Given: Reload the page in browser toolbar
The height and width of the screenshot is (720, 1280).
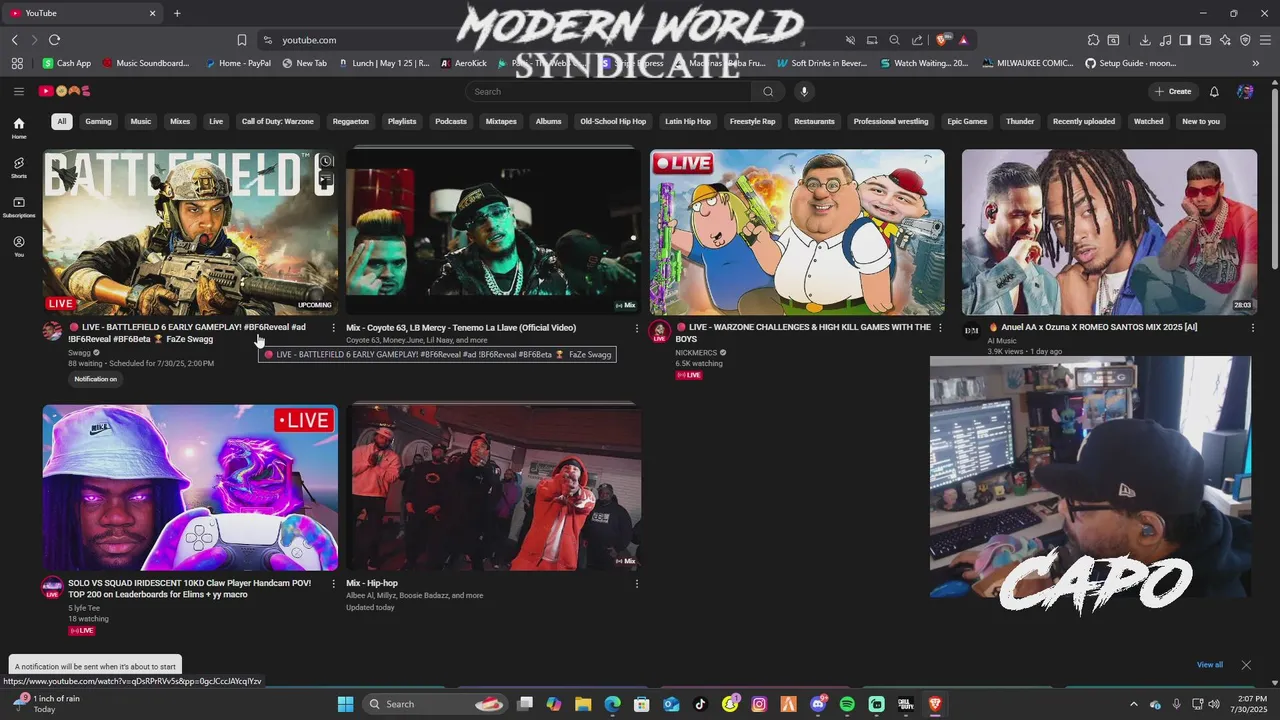Looking at the screenshot, I should 54,40.
